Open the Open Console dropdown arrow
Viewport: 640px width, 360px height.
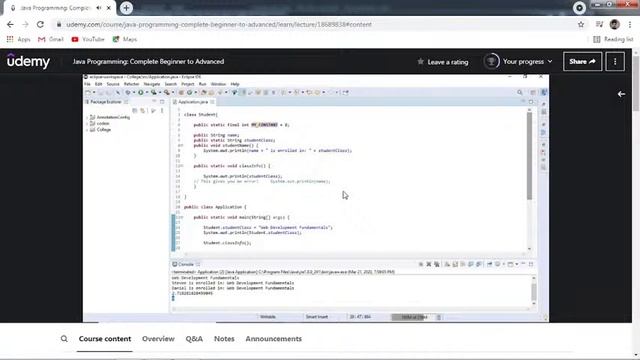[x=517, y=264]
